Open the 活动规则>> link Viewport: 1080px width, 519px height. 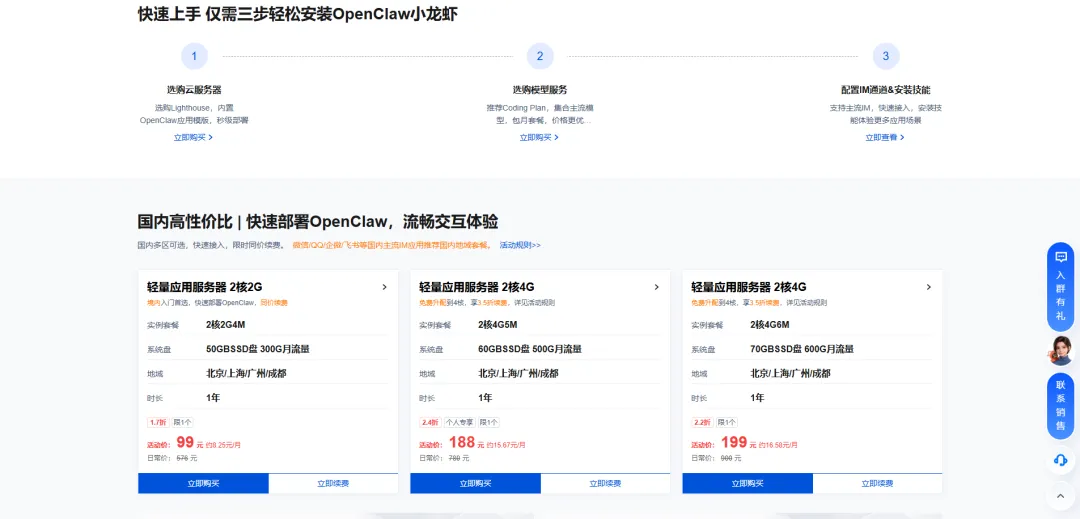(520, 245)
